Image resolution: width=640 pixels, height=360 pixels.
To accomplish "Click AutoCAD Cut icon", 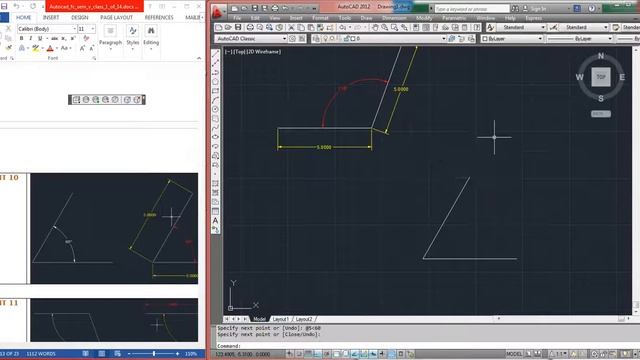I will point(291,27).
